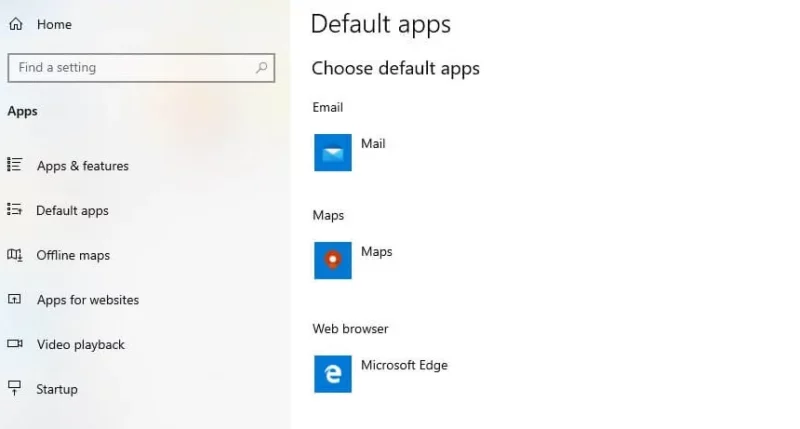The height and width of the screenshot is (429, 800).
Task: Click the Apps for websites icon
Action: 14,299
